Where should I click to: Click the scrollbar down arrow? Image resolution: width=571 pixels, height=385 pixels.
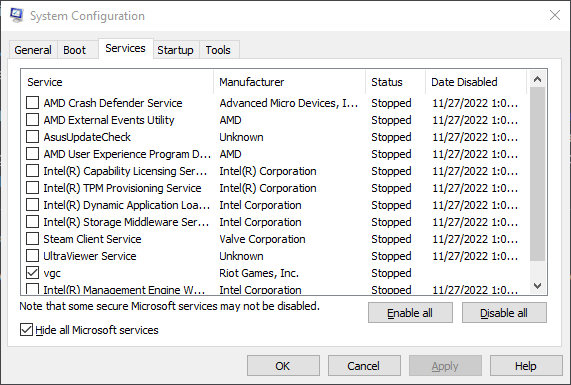537,286
